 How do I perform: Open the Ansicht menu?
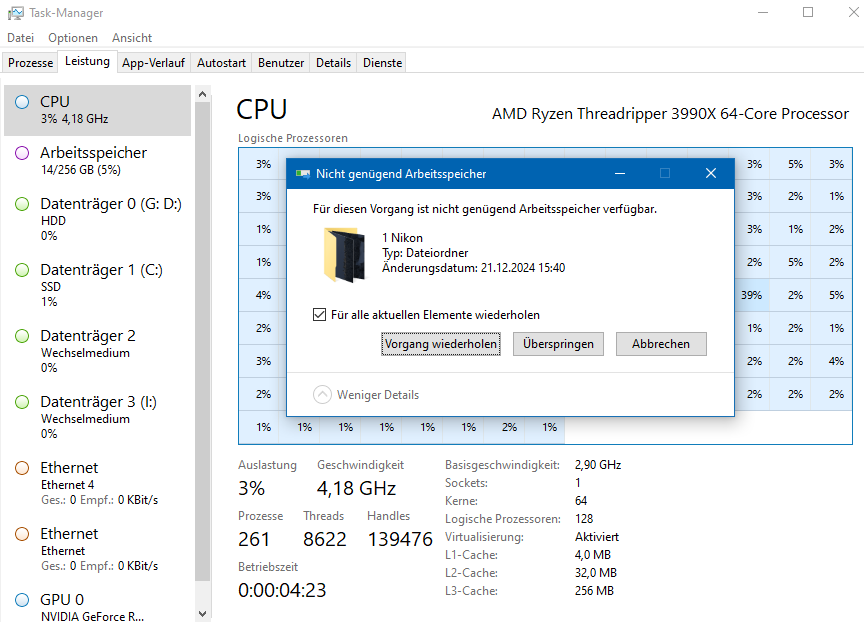click(132, 38)
